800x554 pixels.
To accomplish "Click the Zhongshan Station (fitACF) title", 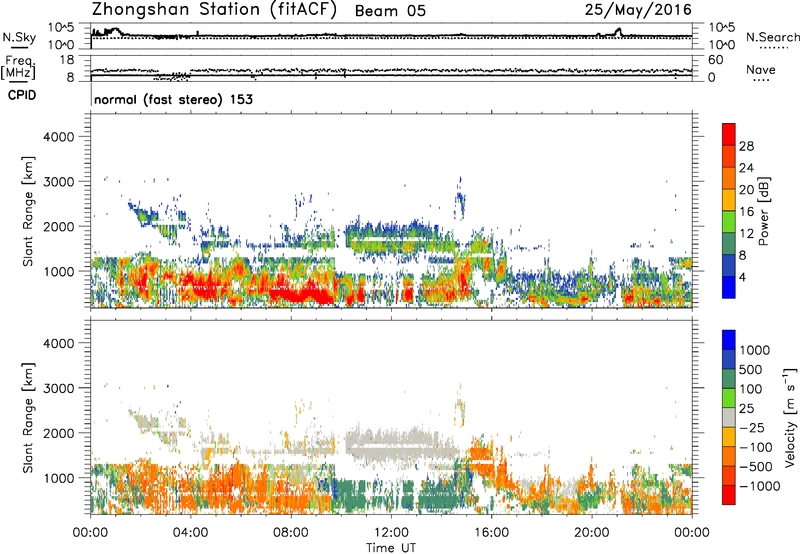I will (x=214, y=10).
